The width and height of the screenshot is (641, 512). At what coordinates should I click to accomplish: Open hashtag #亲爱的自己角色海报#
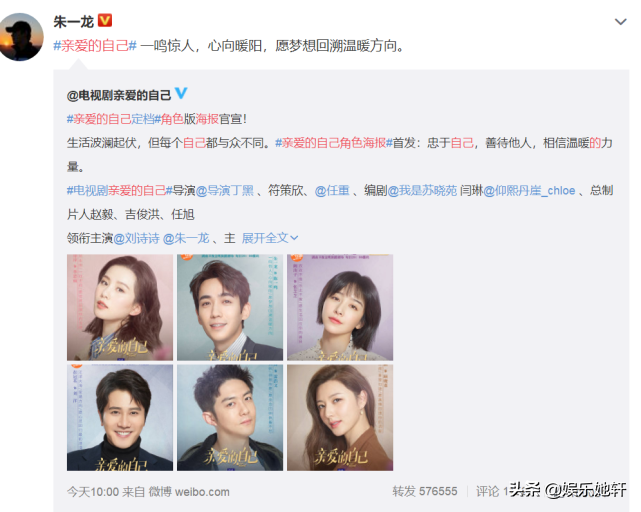point(334,143)
